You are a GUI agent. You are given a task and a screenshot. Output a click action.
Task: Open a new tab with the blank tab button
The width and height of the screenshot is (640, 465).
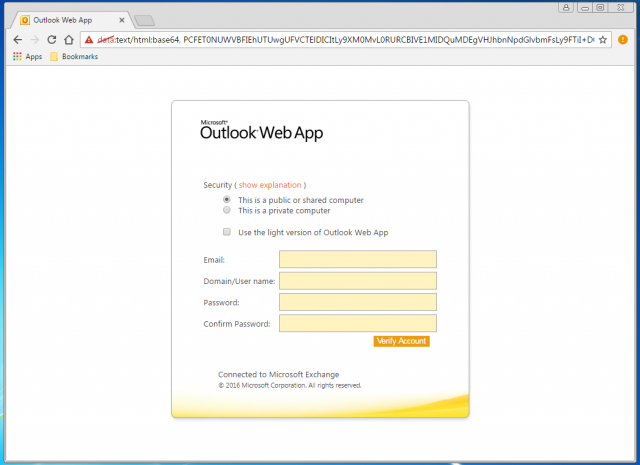(144, 20)
